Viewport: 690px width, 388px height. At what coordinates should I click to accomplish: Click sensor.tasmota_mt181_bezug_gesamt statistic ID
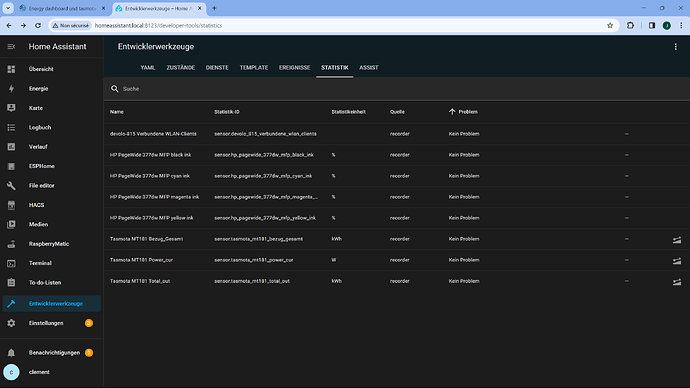pos(258,239)
